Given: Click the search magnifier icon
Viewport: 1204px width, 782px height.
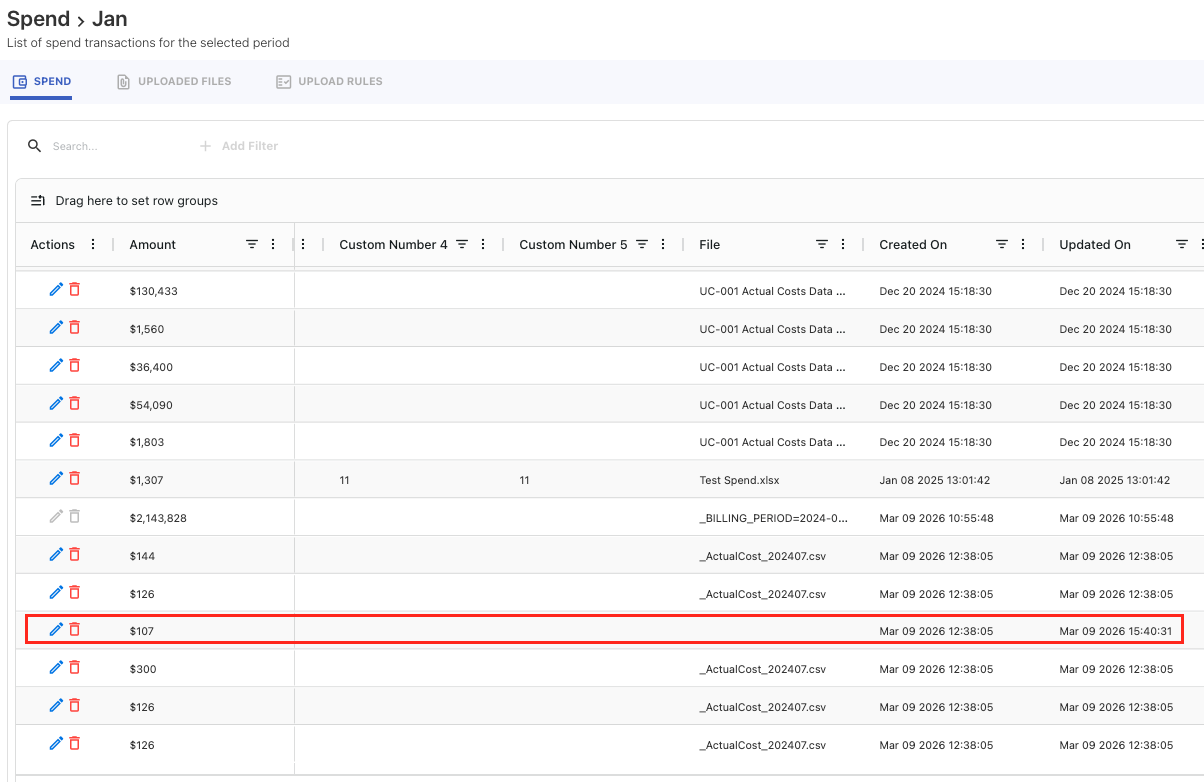Looking at the screenshot, I should (34, 146).
